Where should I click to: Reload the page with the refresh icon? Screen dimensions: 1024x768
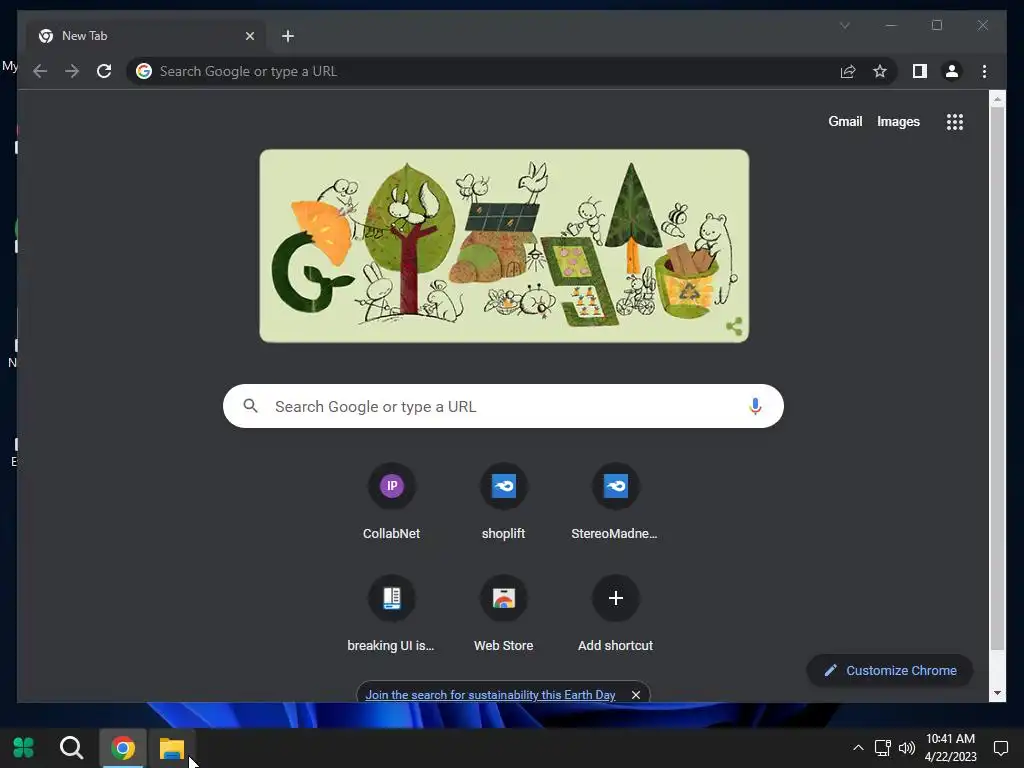(x=104, y=71)
